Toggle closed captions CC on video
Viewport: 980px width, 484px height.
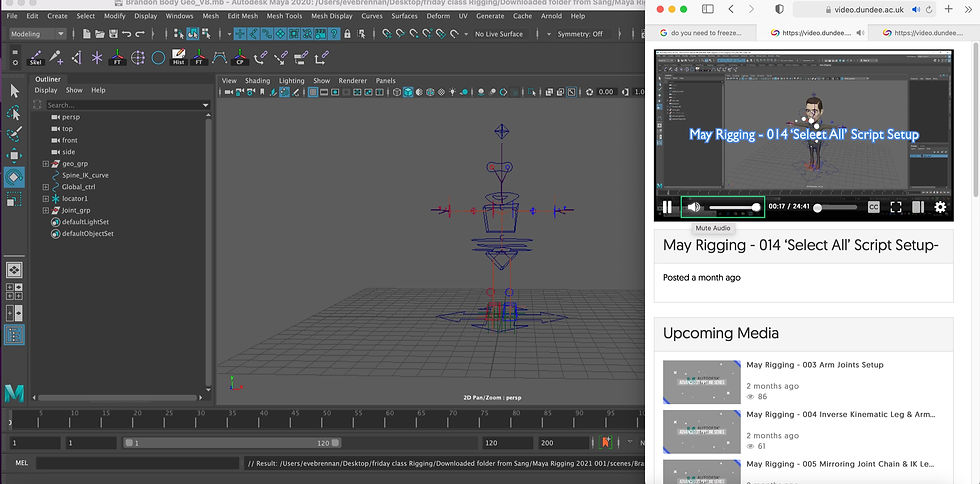click(874, 207)
